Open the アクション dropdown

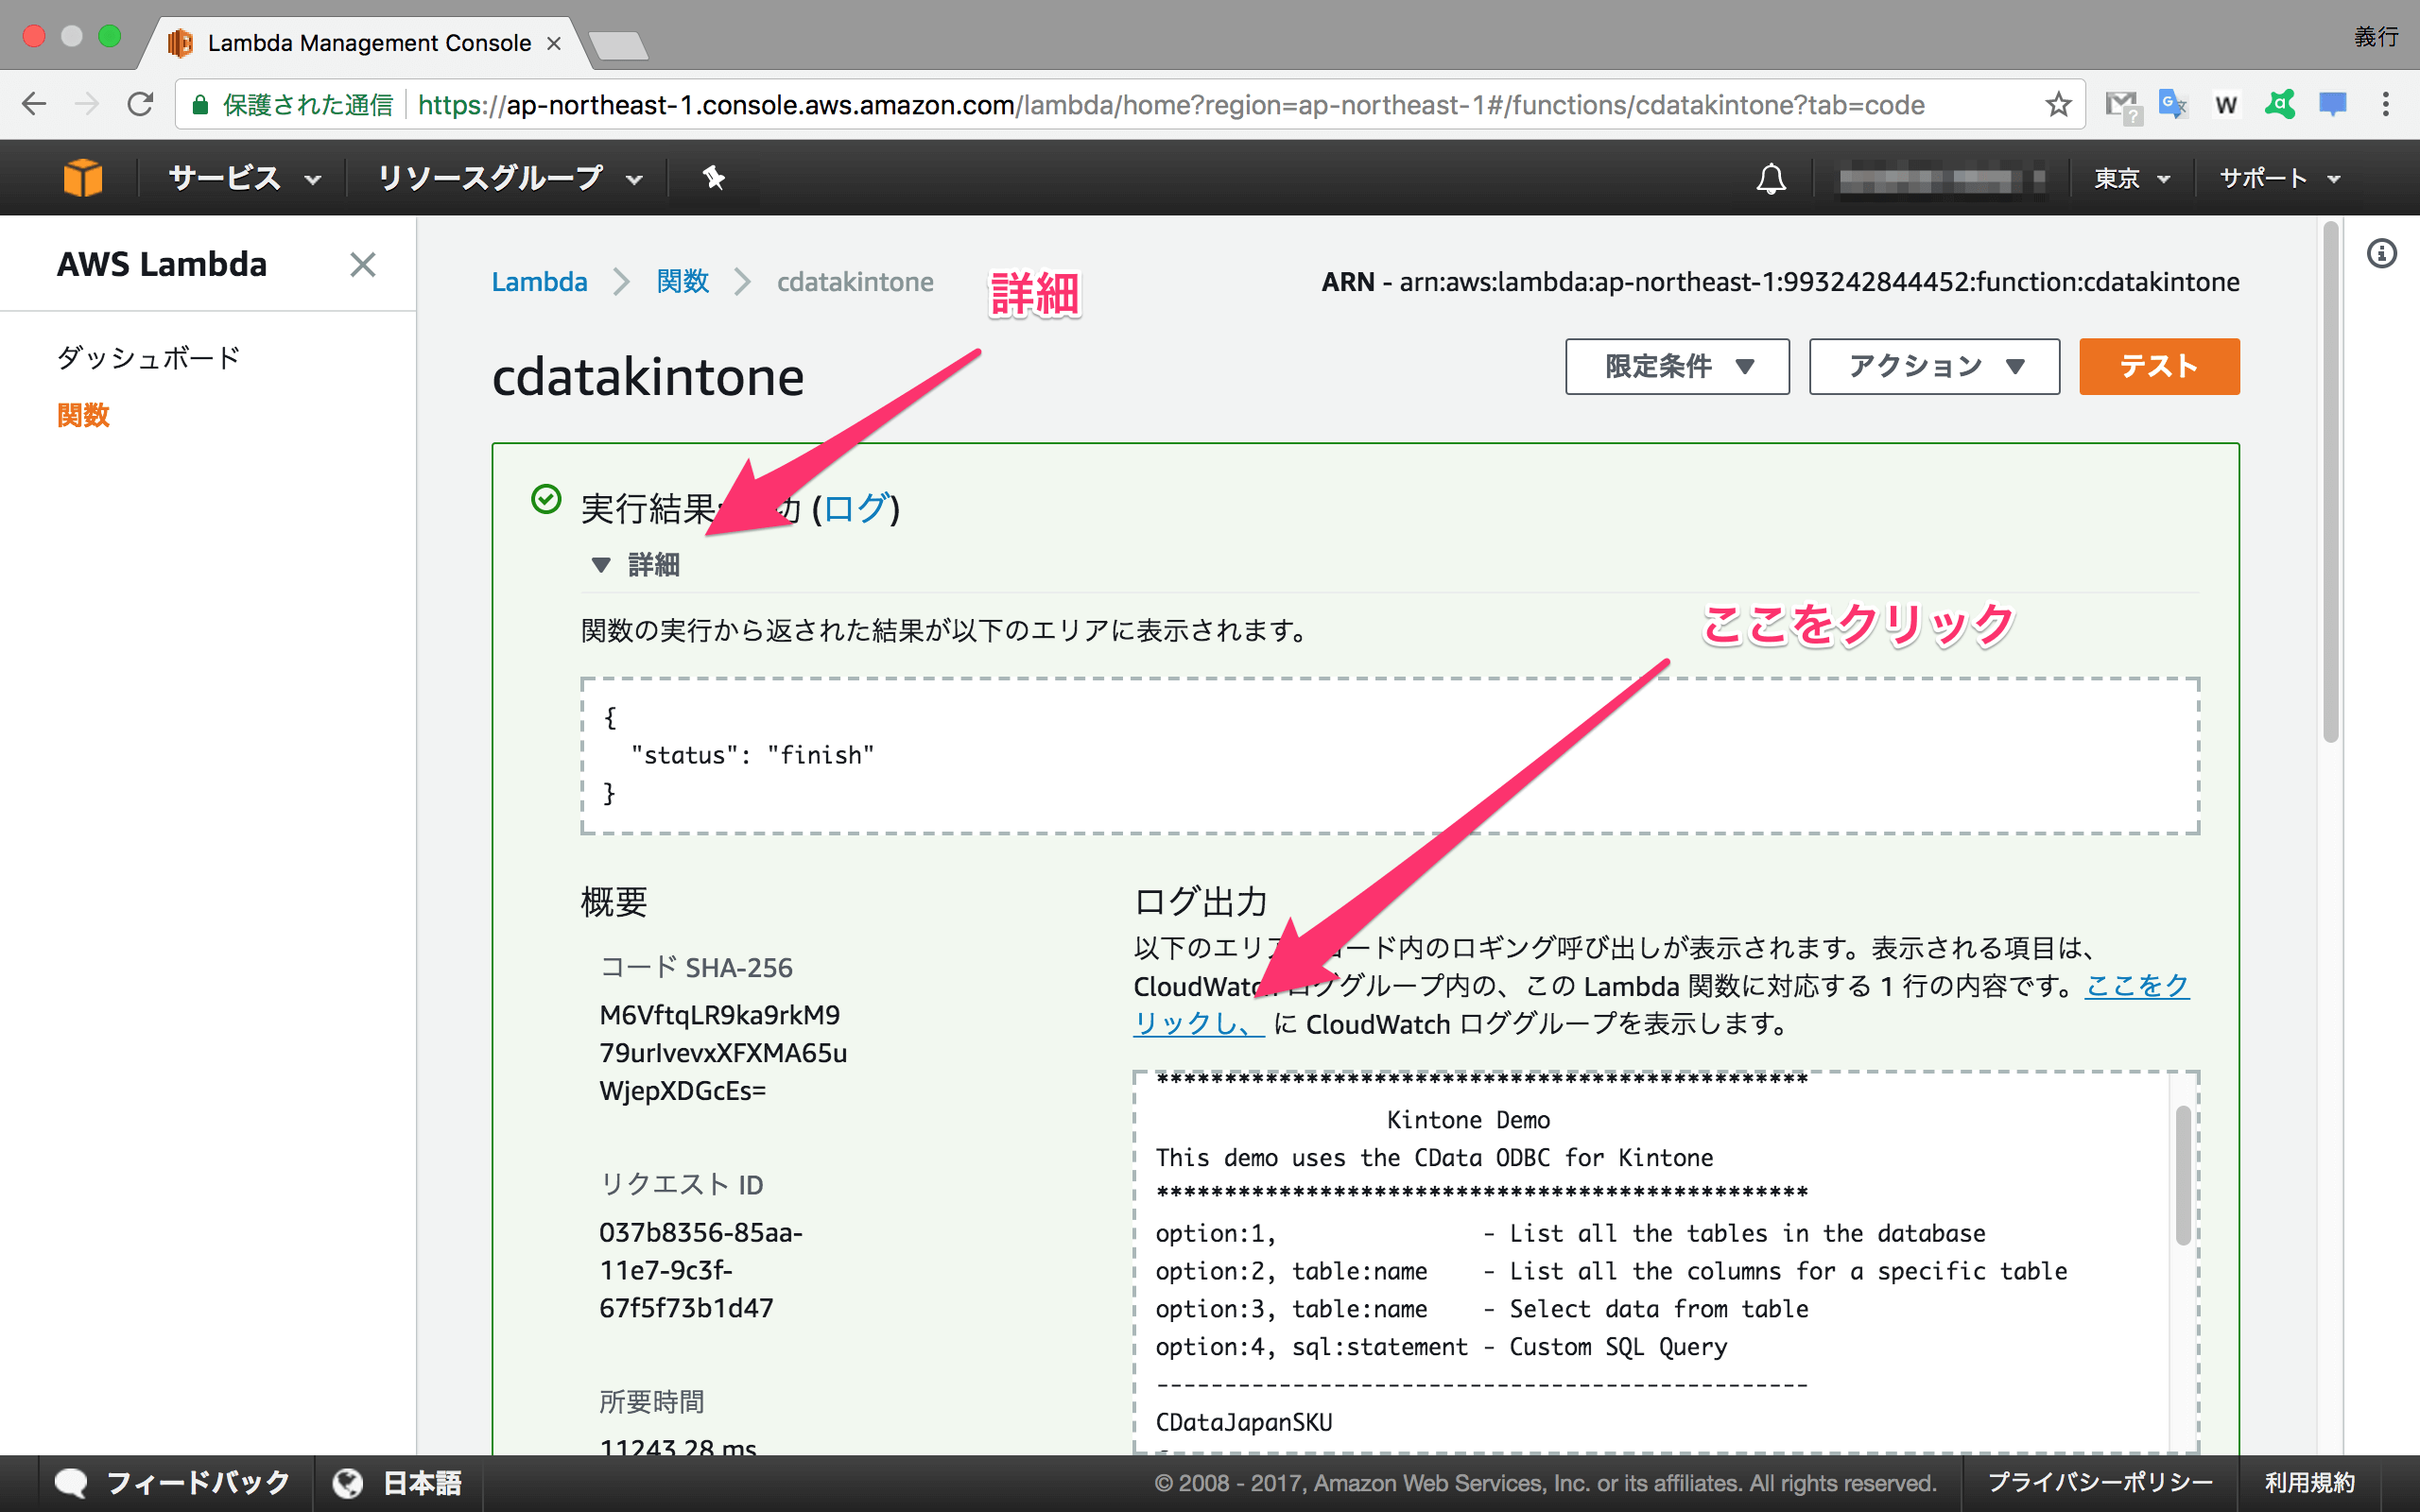1933,366
